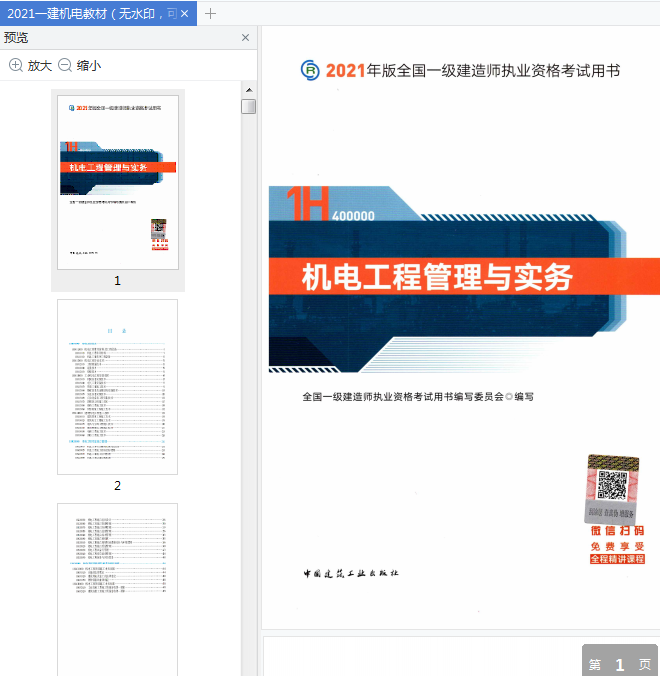Click the QR code sticker on cover
Viewport: 660px width, 676px height.
612,488
